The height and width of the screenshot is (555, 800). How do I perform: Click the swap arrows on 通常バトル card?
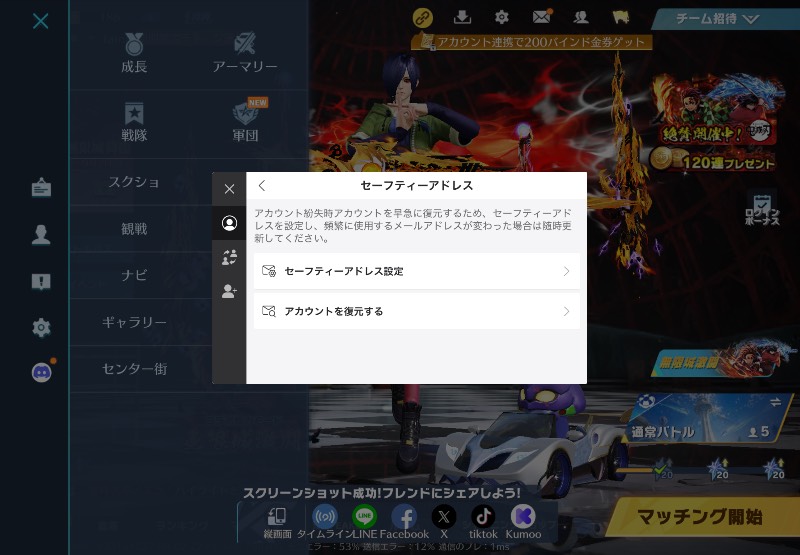[776, 402]
